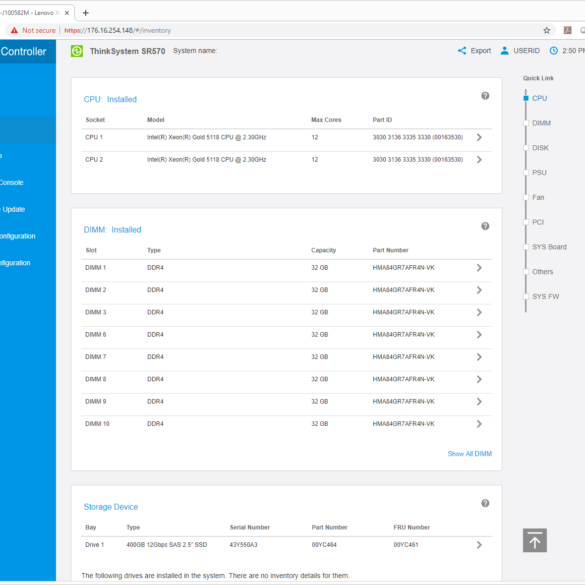Click the System name label
This screenshot has height=585, width=585.
point(195,51)
